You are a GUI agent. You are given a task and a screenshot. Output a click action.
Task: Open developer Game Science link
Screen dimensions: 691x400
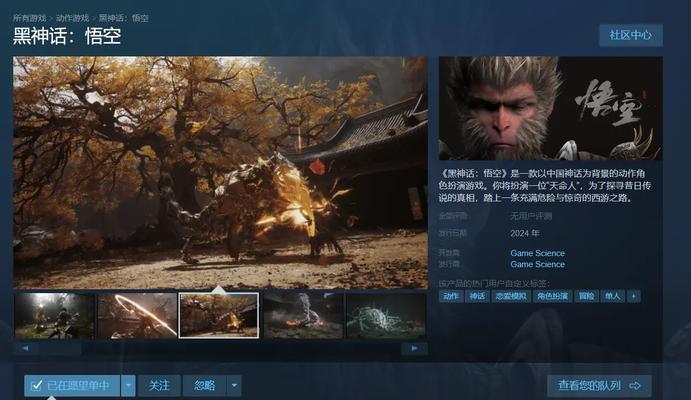pyautogui.click(x=538, y=253)
